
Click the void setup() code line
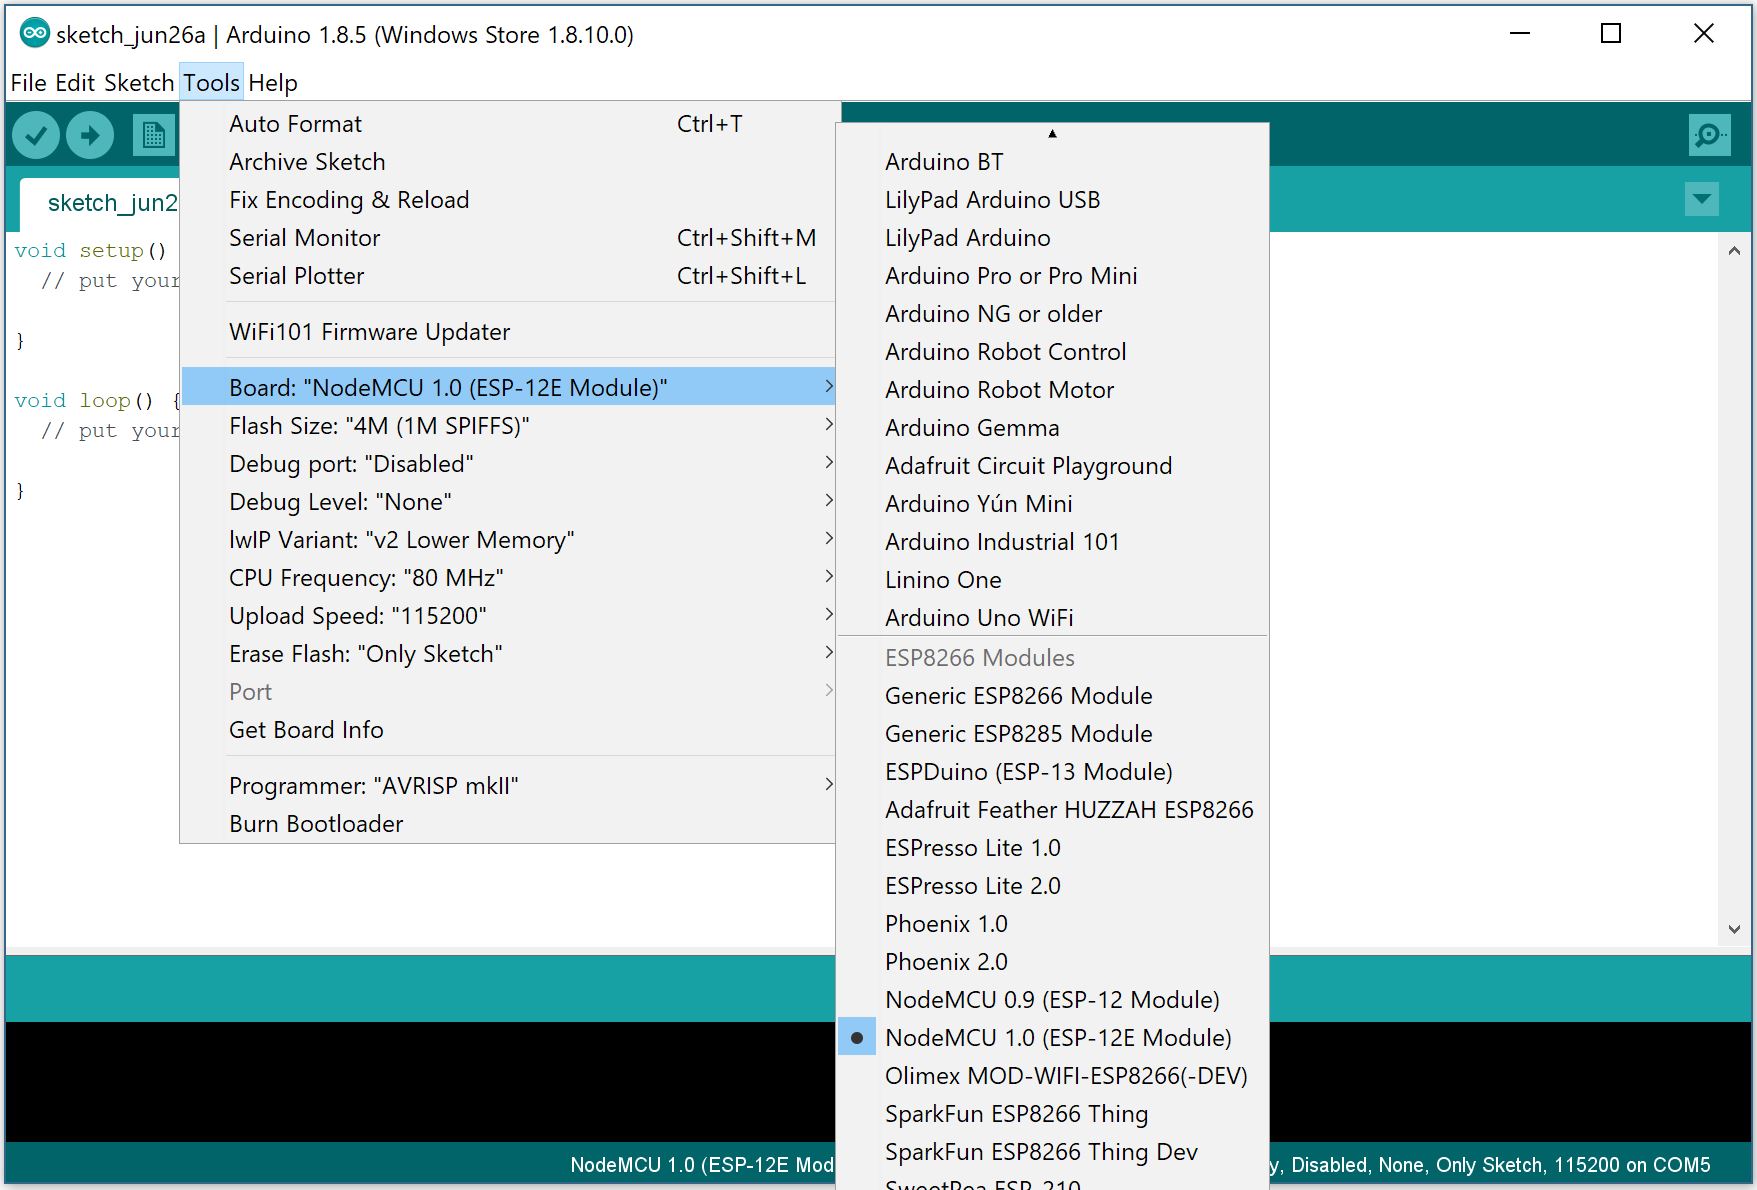pyautogui.click(x=90, y=251)
